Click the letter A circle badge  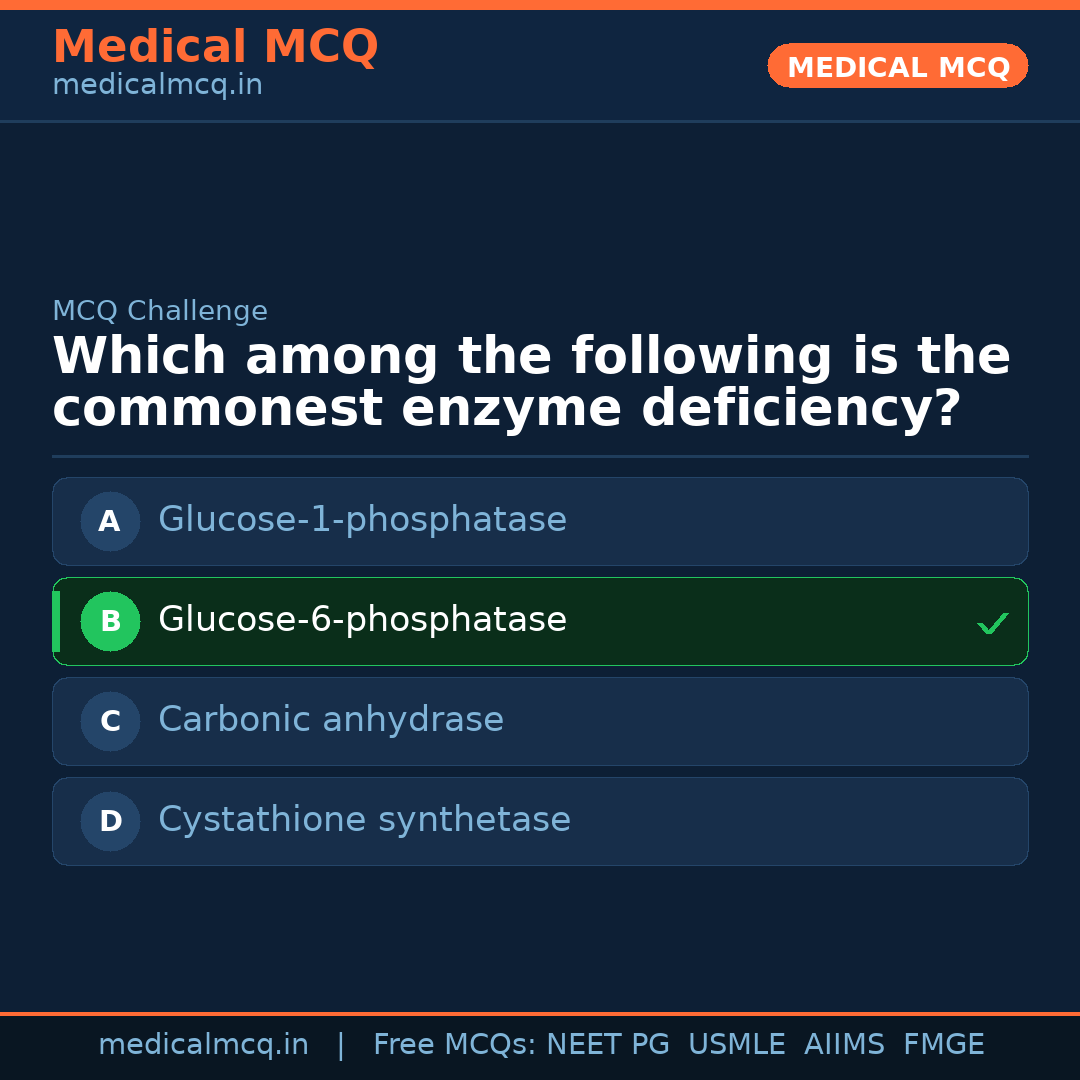(x=110, y=521)
